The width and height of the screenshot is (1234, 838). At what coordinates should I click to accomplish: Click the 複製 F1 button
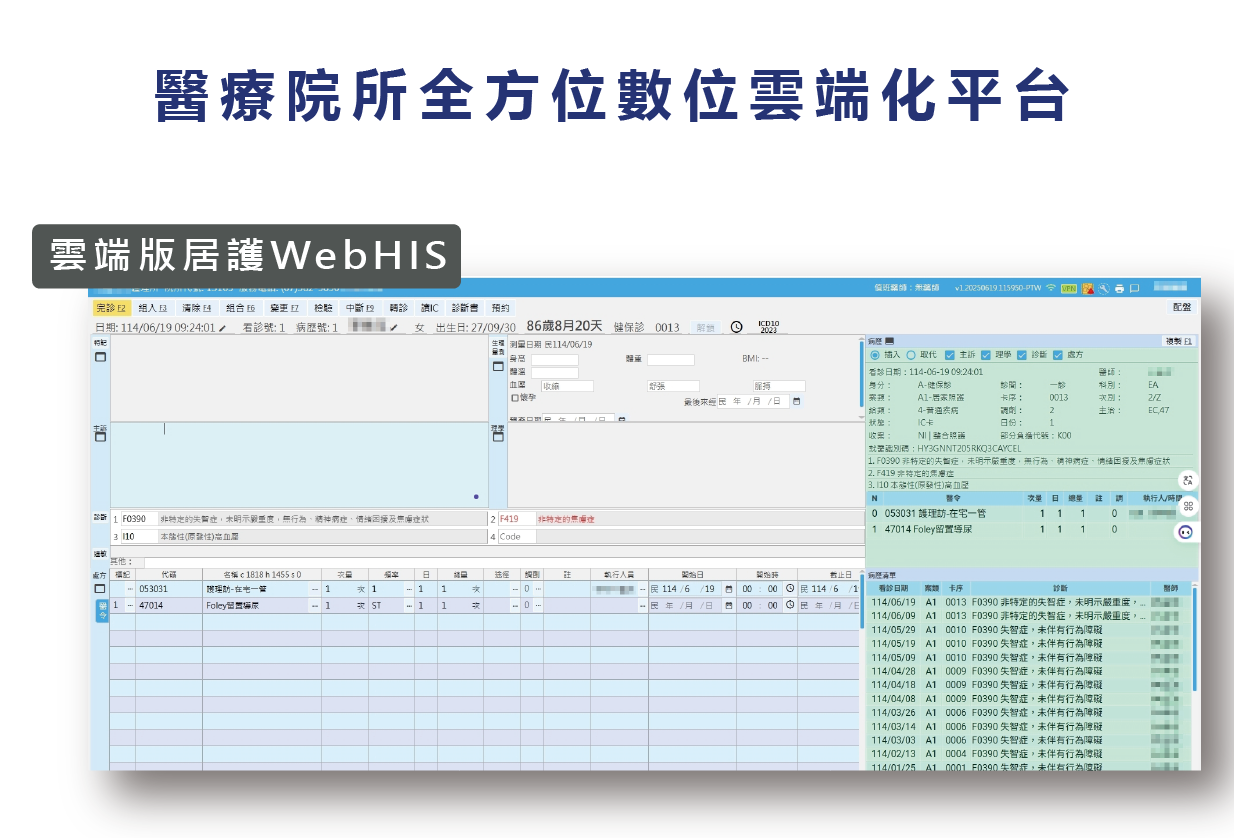click(1177, 340)
